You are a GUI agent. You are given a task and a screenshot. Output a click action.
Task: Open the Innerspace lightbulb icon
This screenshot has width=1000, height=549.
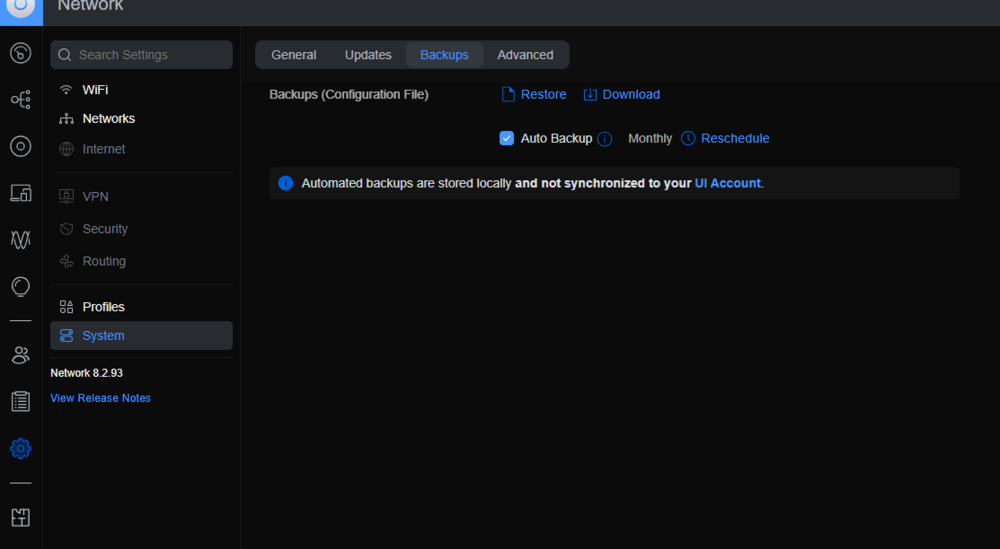click(20, 287)
